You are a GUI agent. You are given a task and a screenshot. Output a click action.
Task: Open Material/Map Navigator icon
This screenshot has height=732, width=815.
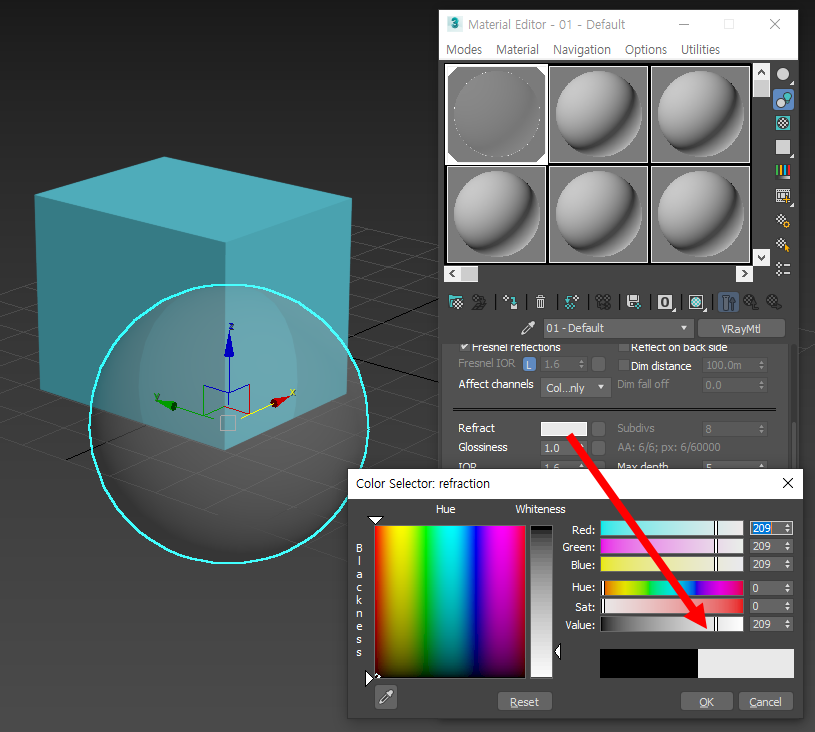click(783, 269)
